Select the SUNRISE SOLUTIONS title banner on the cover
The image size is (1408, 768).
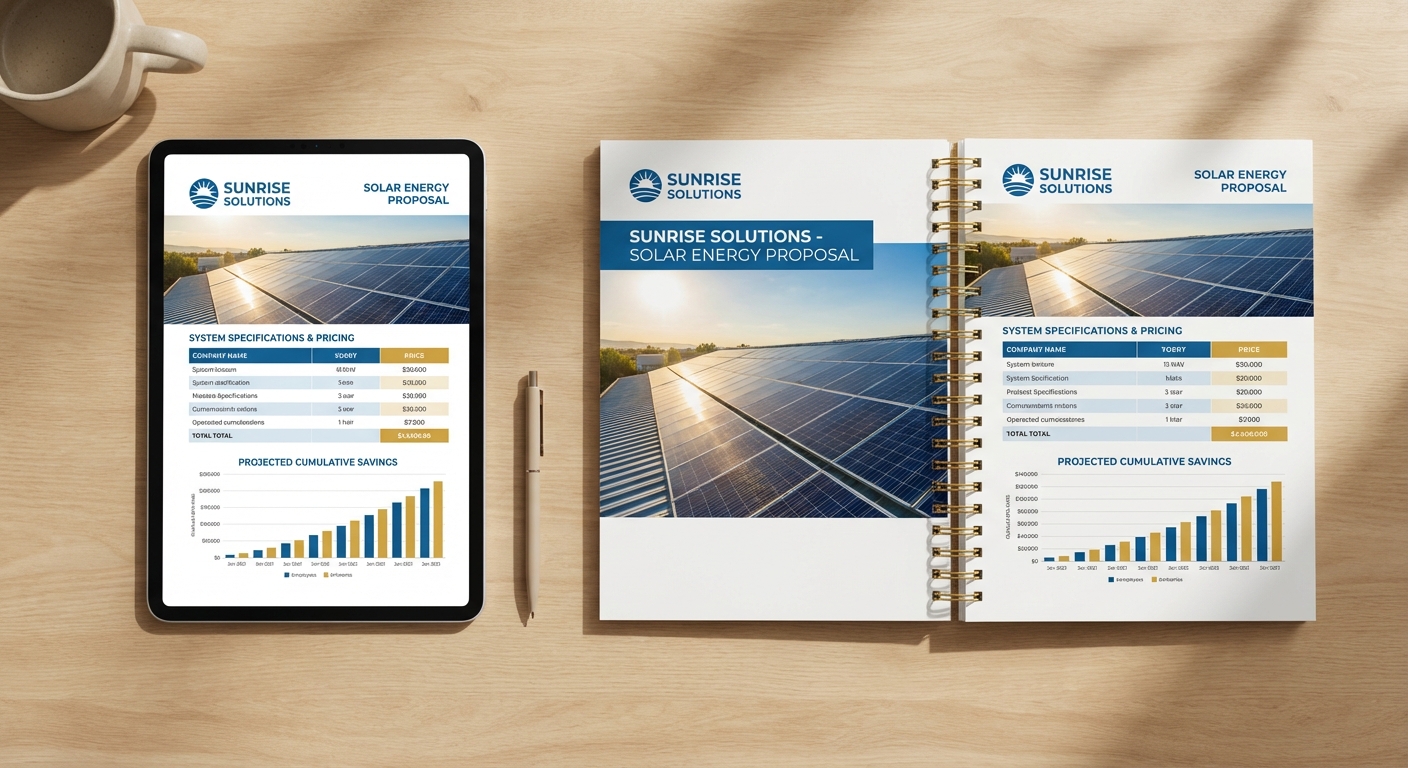737,245
